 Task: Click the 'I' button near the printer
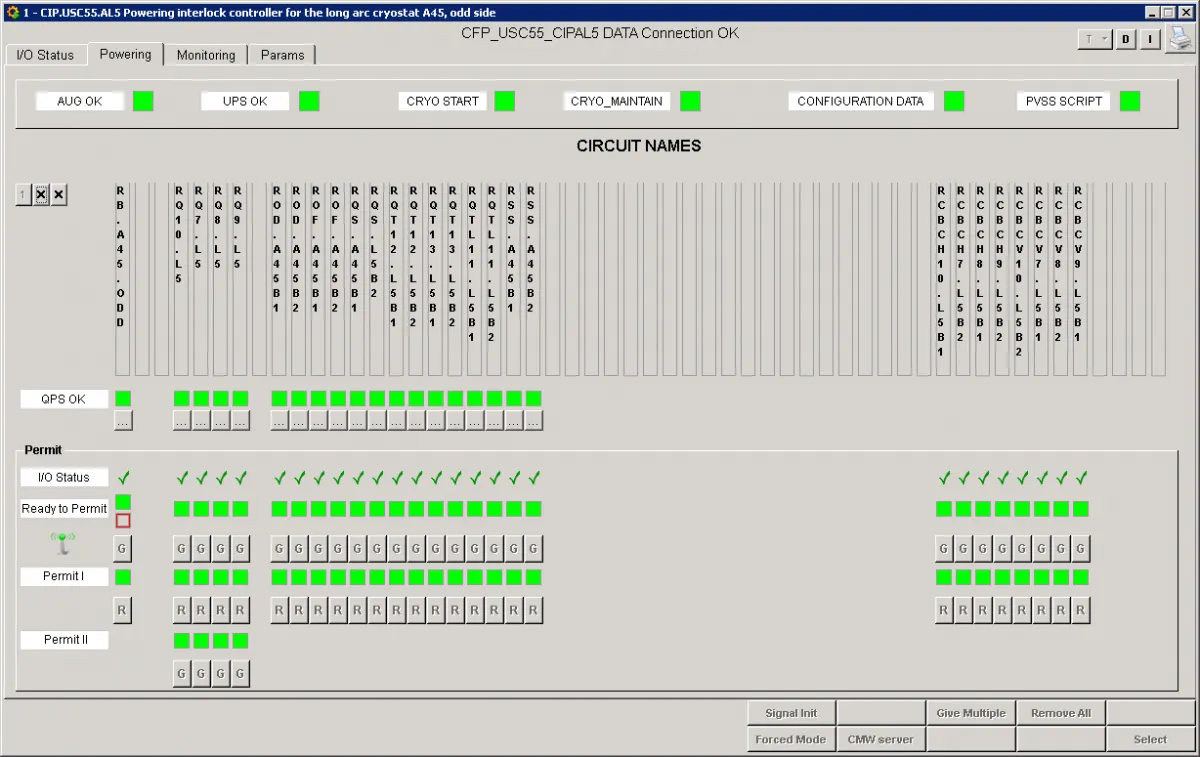1149,39
